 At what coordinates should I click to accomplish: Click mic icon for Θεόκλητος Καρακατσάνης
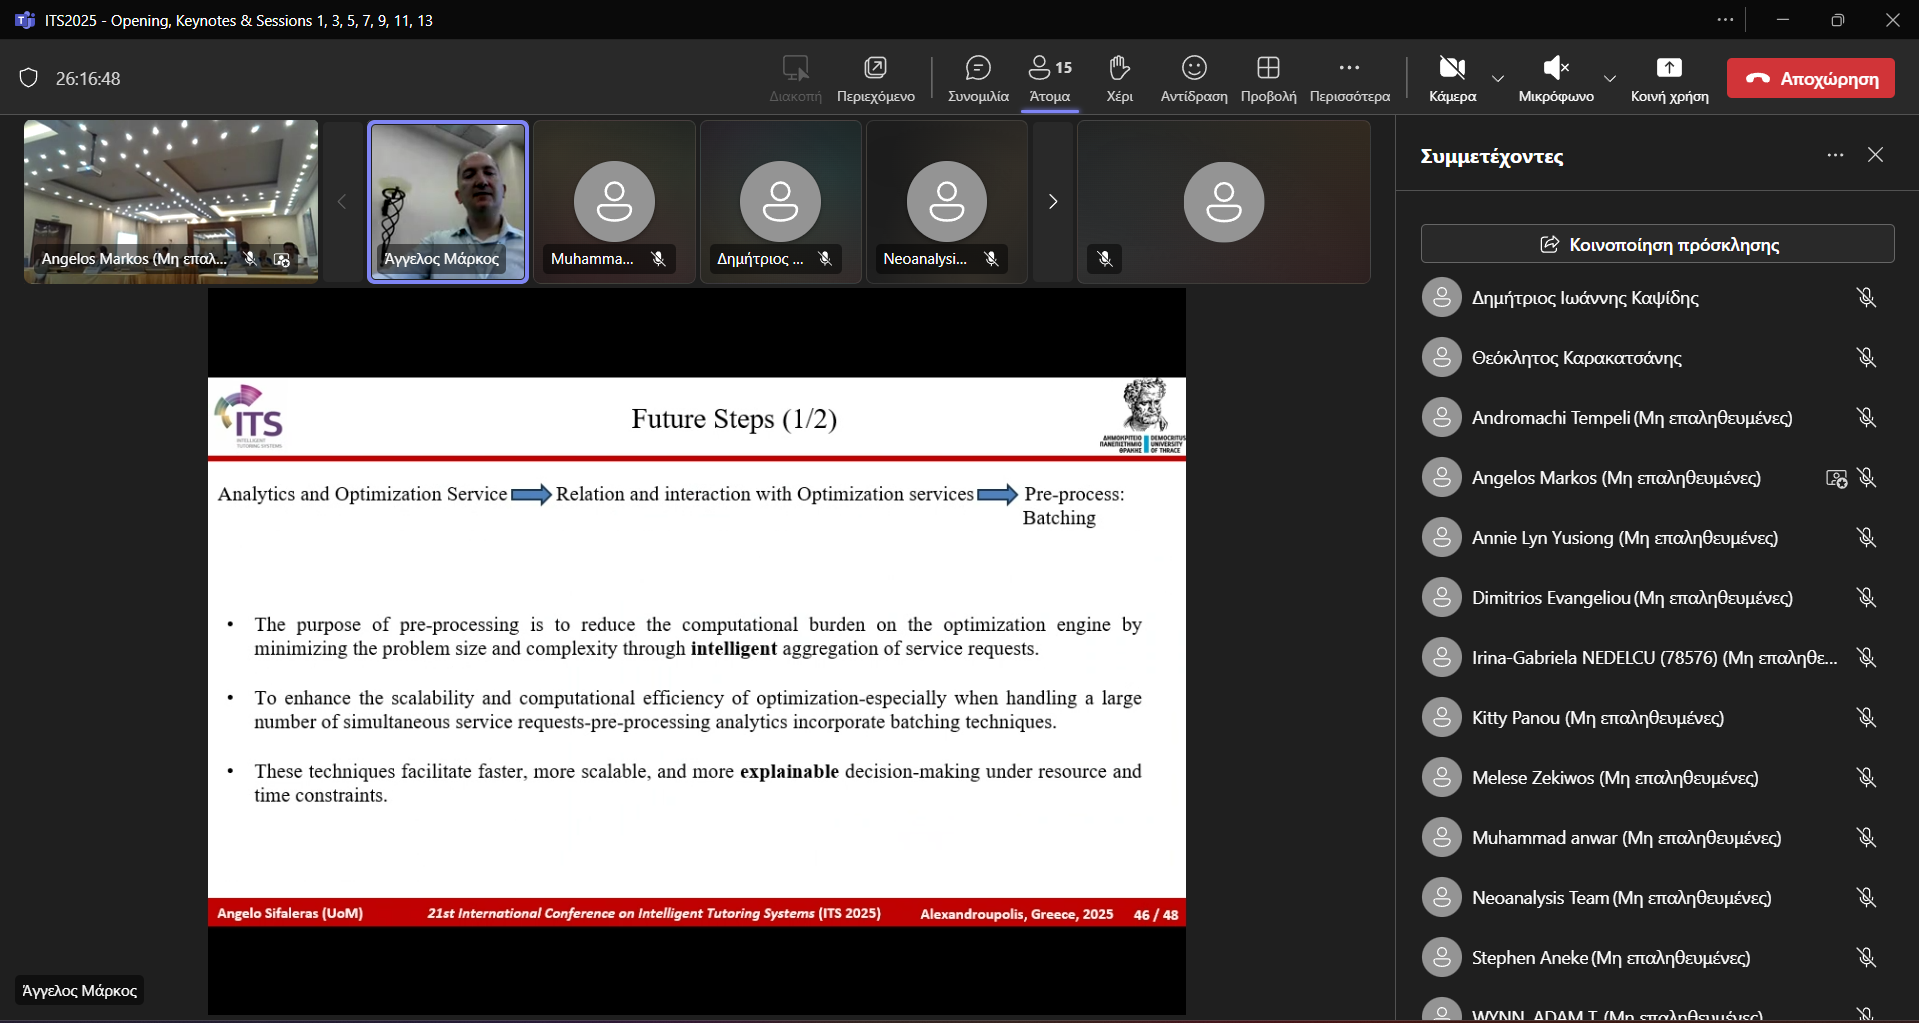coord(1866,357)
